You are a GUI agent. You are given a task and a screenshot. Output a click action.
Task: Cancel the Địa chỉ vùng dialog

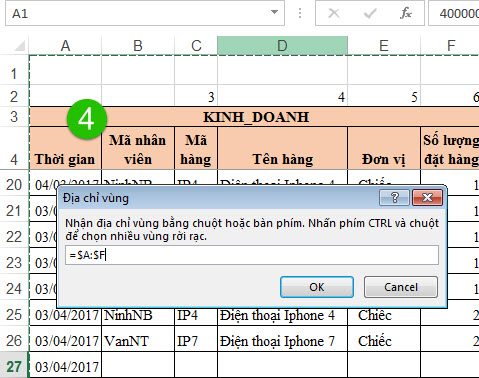point(401,287)
